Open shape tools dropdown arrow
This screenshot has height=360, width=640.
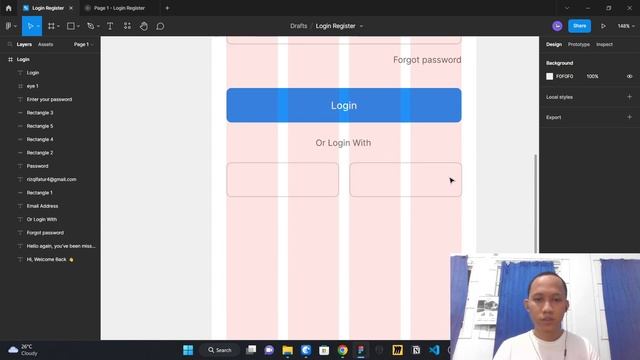click(x=78, y=27)
